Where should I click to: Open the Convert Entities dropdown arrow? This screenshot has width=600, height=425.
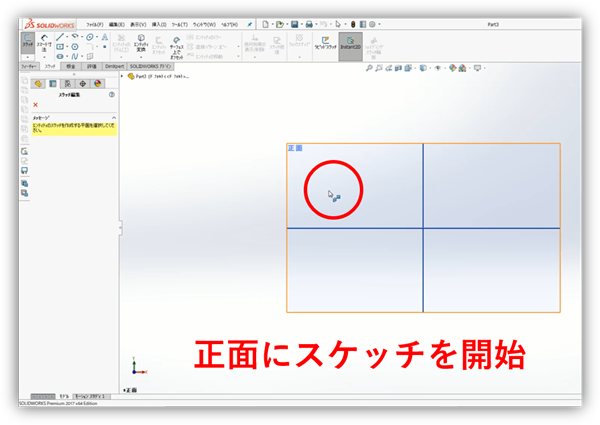(x=141, y=57)
